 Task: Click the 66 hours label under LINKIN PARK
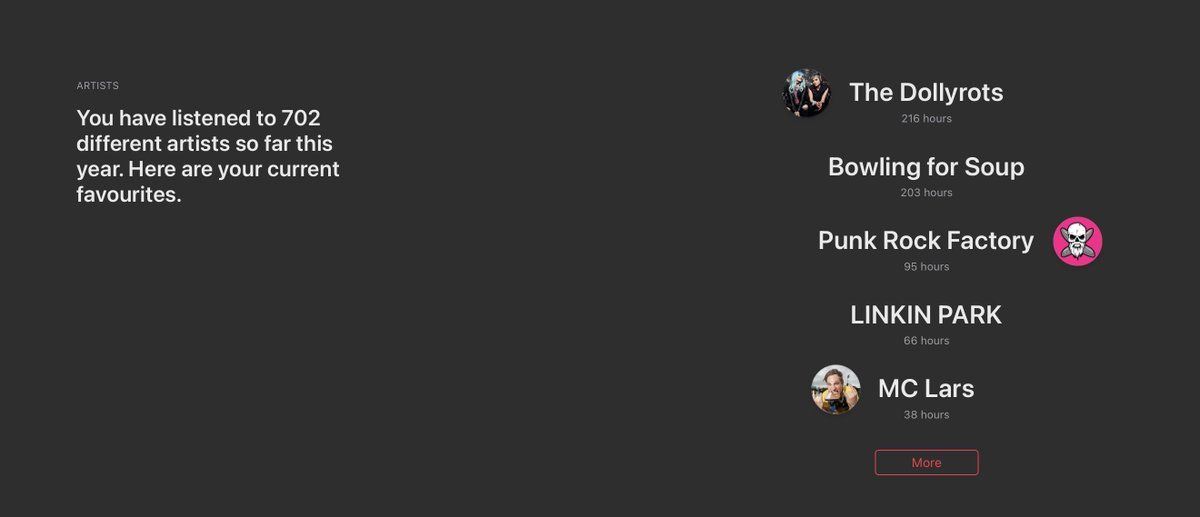pos(926,341)
